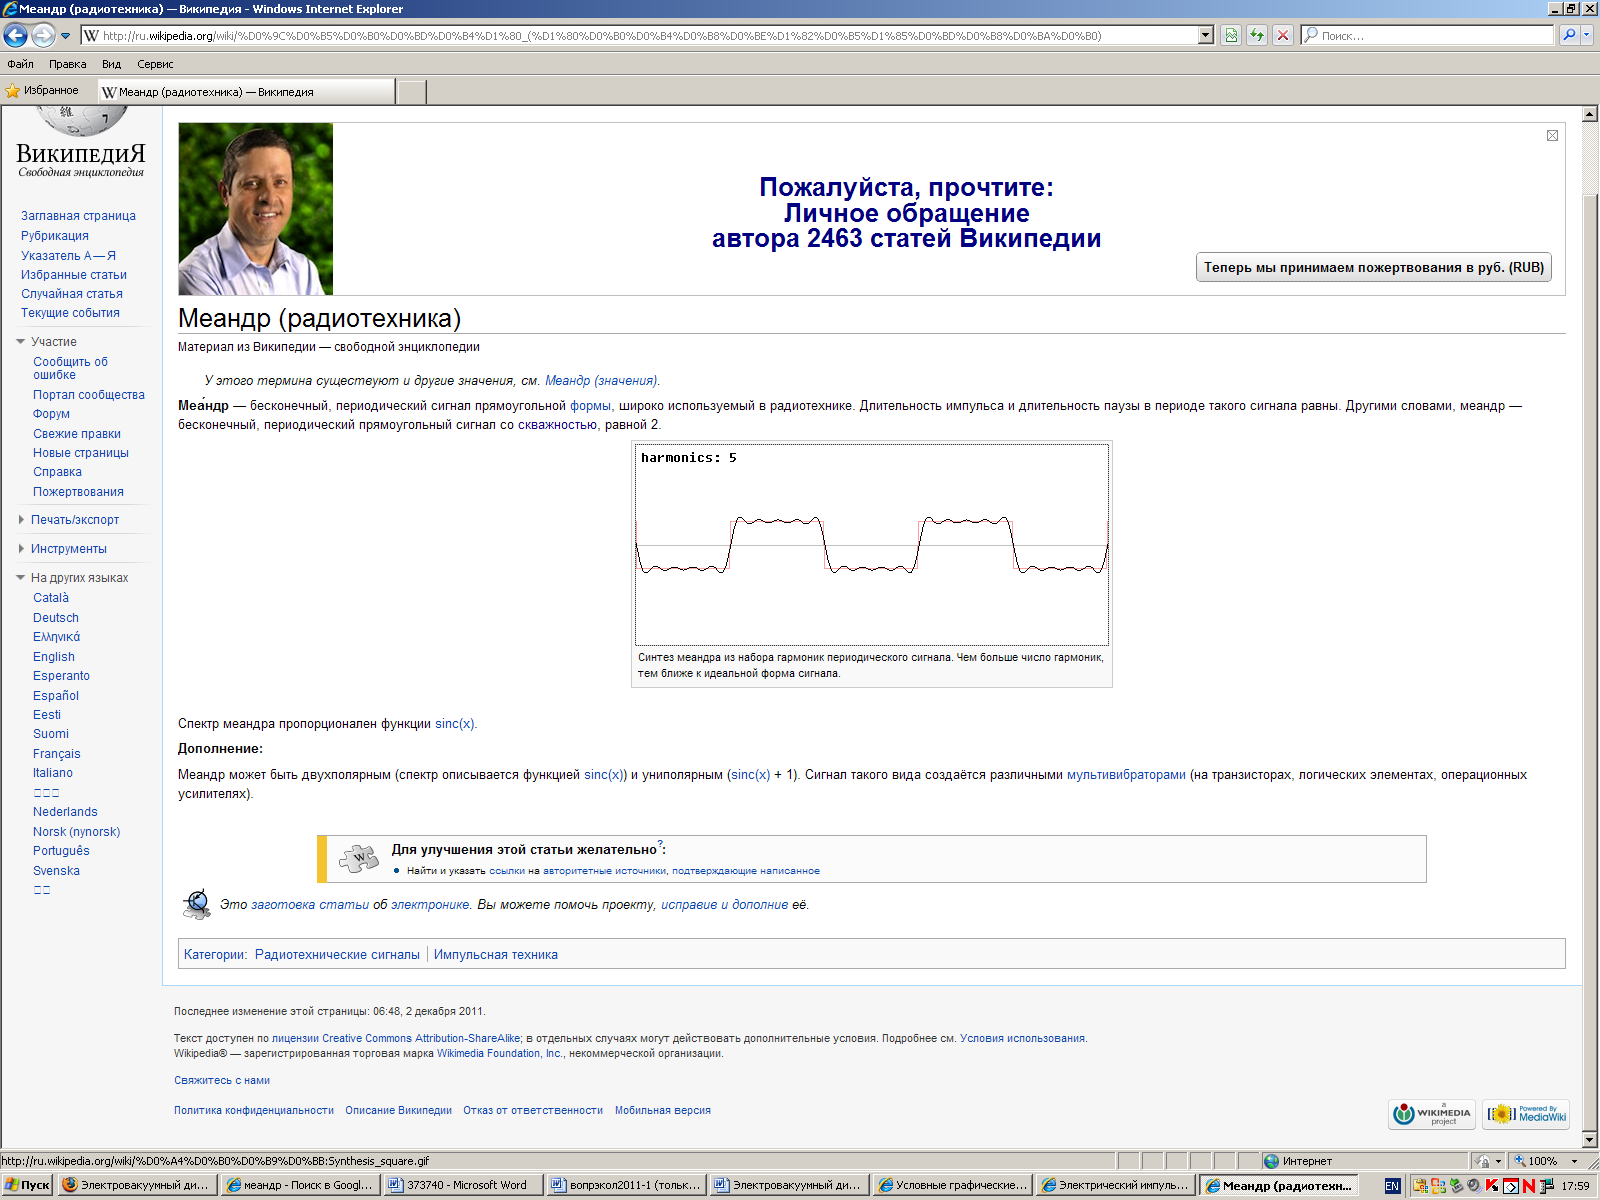Open the Правка menu

(x=68, y=64)
